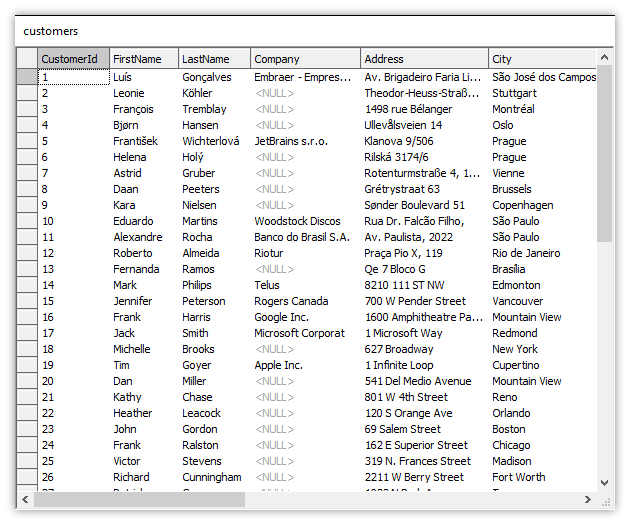
Task: Select LastName cell 'Köhler'
Action: coord(215,93)
